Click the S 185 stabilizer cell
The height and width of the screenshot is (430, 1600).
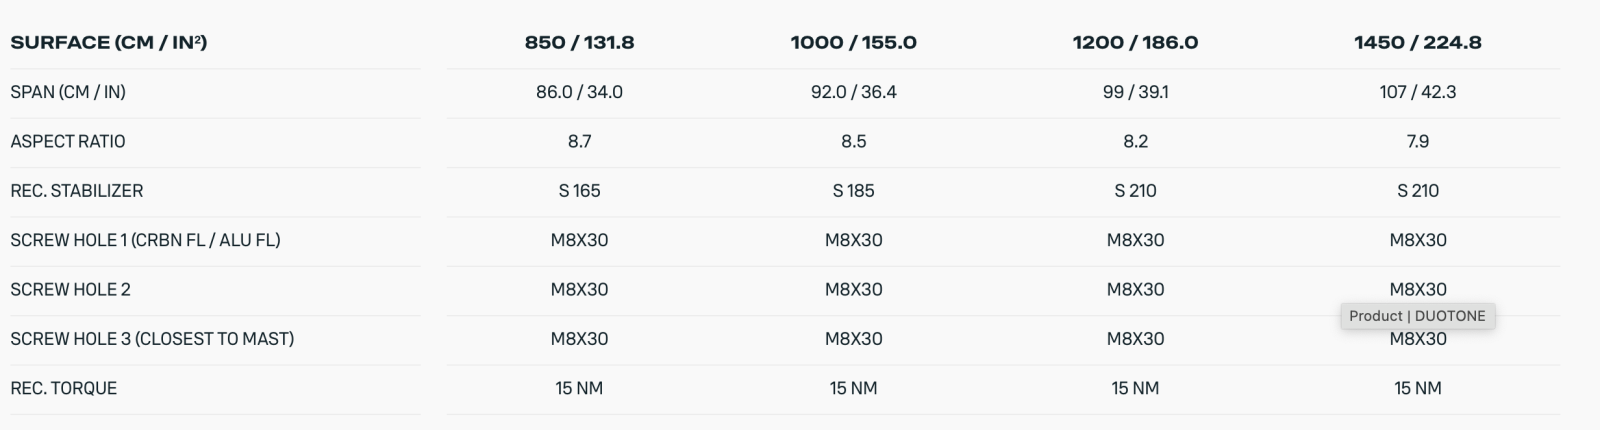[853, 190]
